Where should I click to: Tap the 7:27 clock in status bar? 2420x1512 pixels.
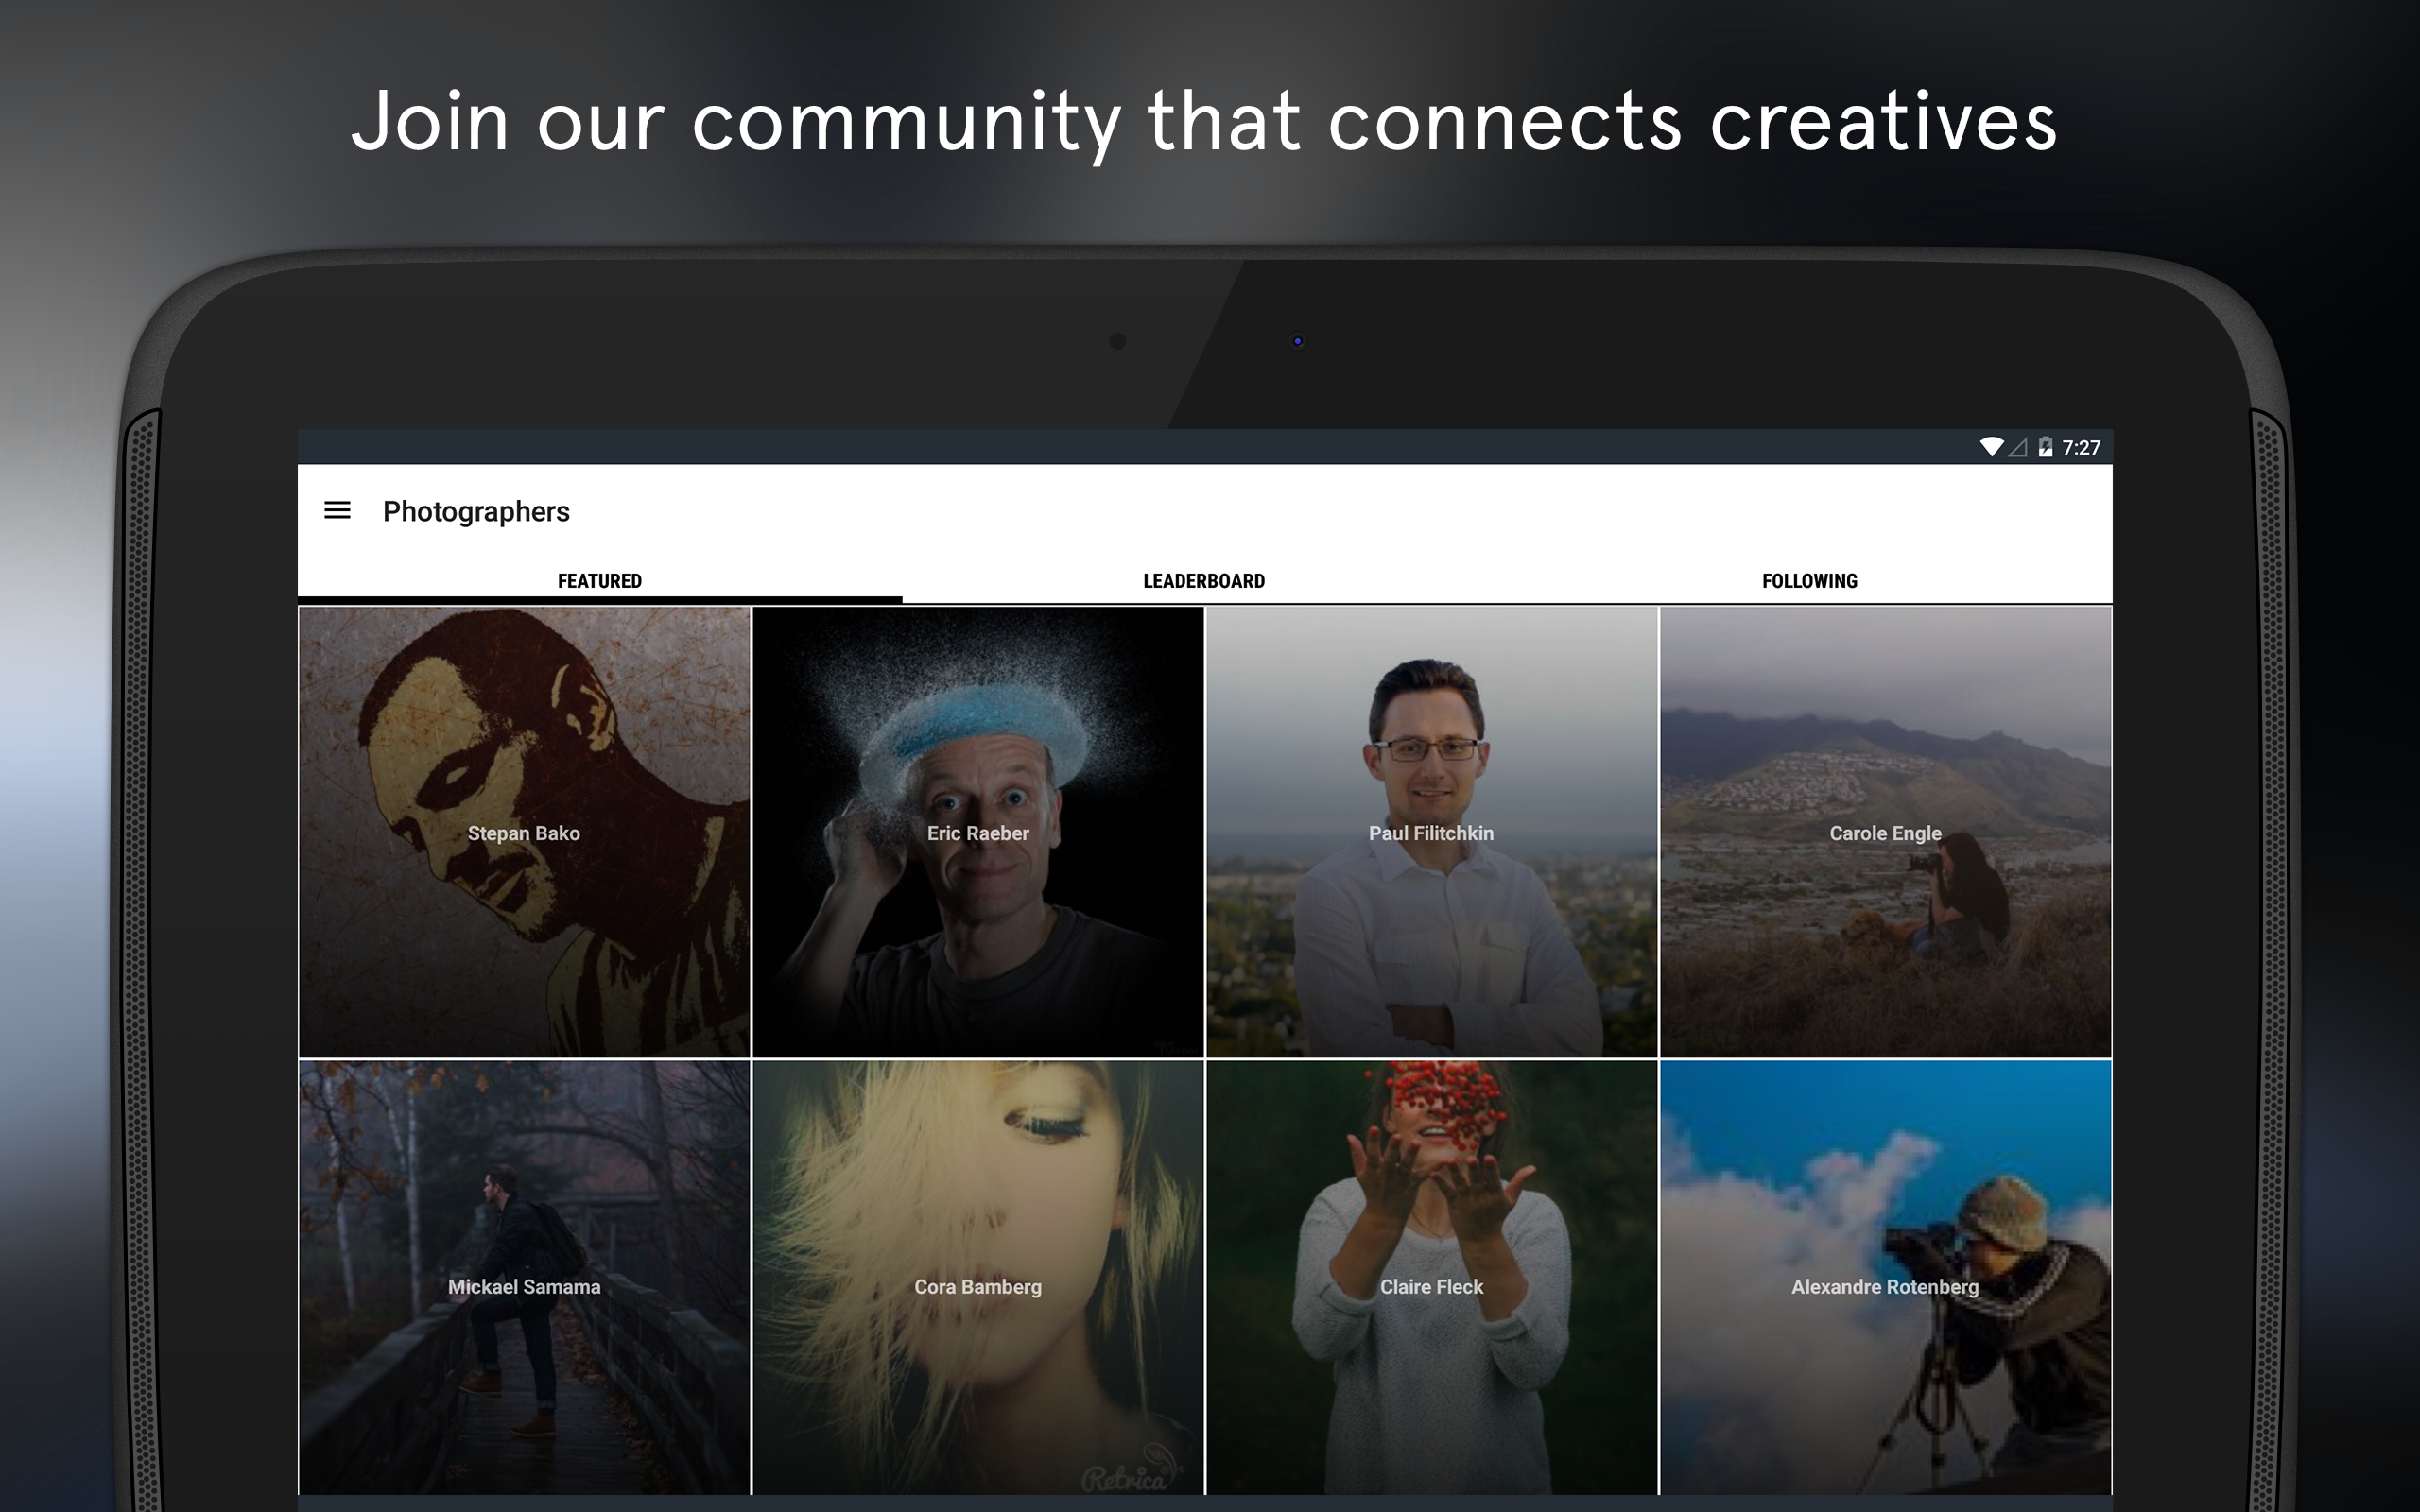pyautogui.click(x=2082, y=447)
